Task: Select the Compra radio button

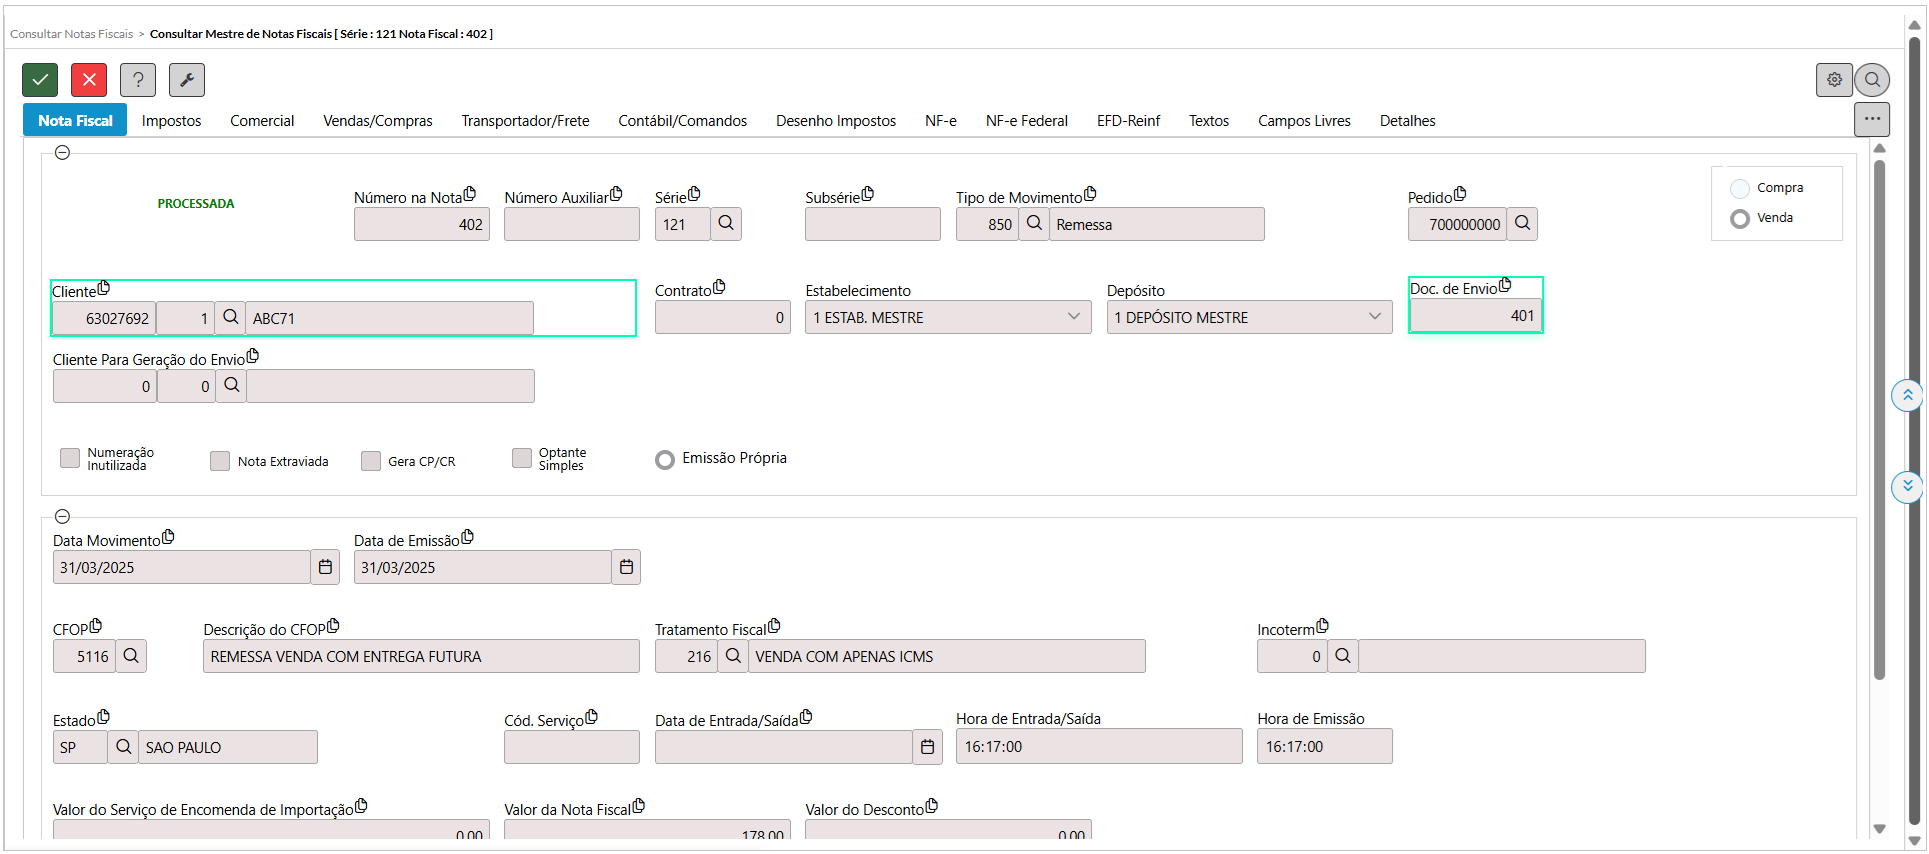Action: pos(1740,188)
